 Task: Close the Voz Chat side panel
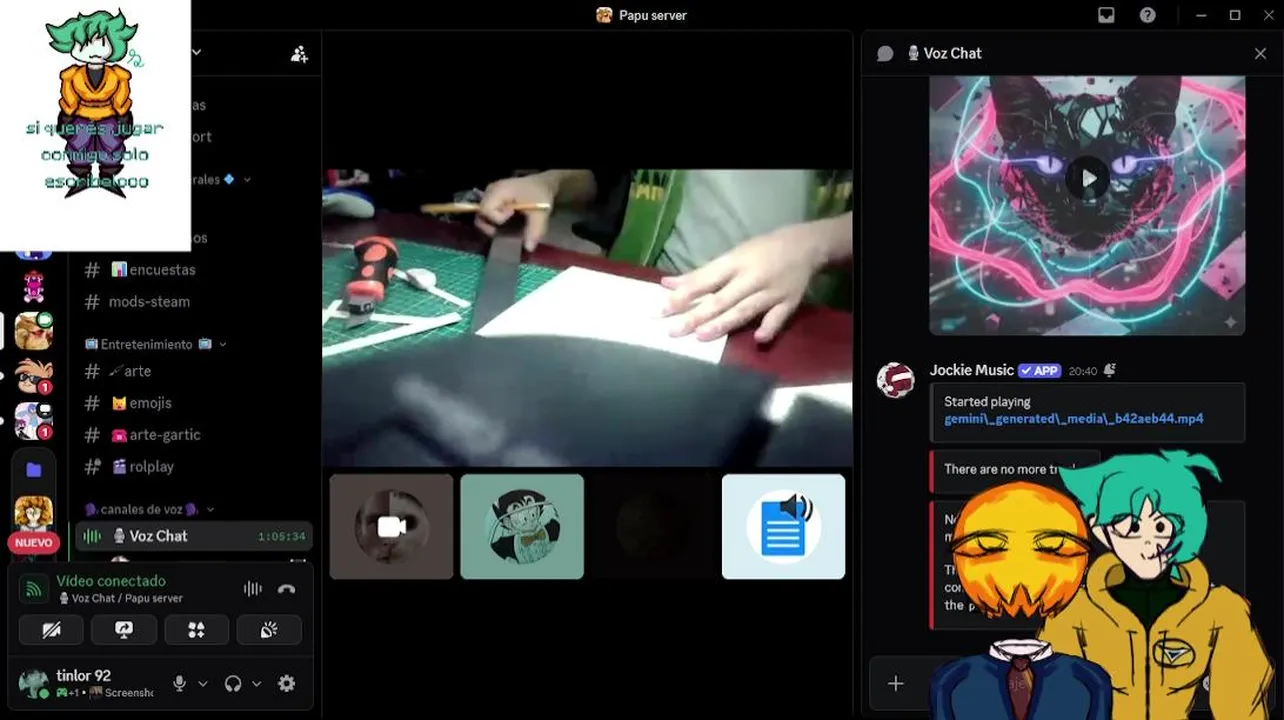coord(1260,54)
